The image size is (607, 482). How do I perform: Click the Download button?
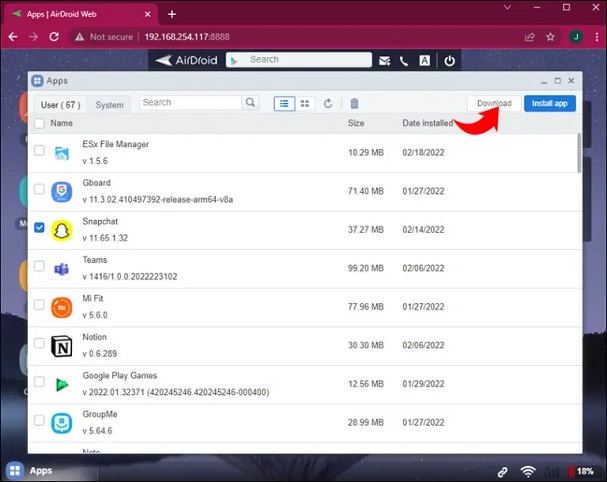494,103
